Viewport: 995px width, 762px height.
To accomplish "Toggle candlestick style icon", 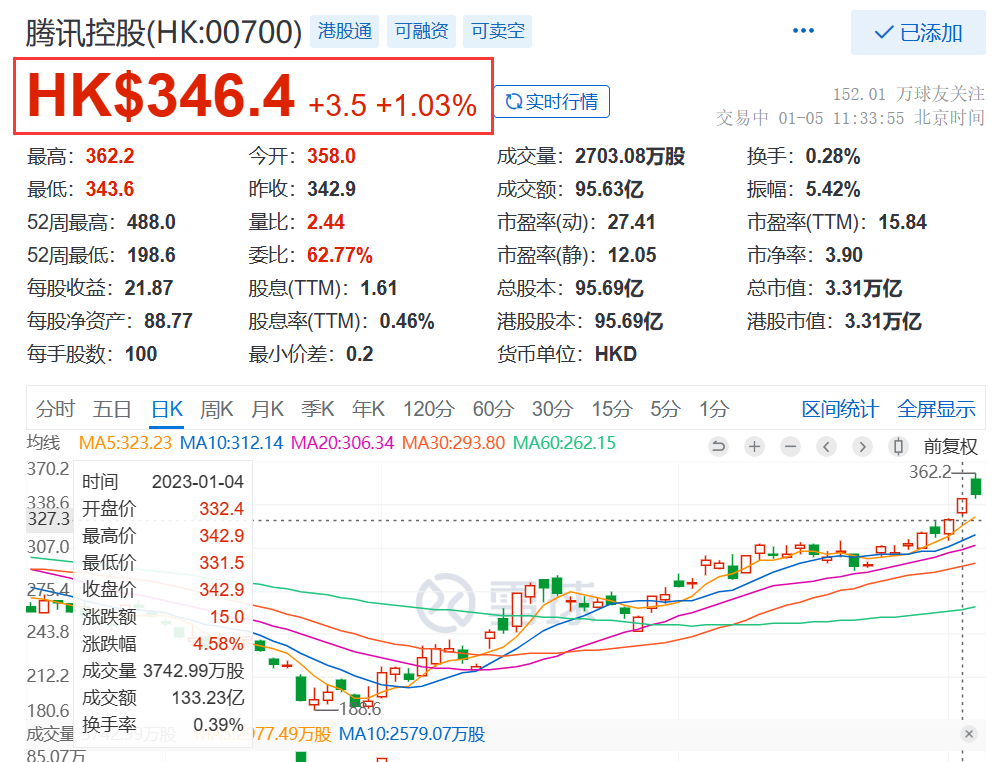I will click(898, 447).
